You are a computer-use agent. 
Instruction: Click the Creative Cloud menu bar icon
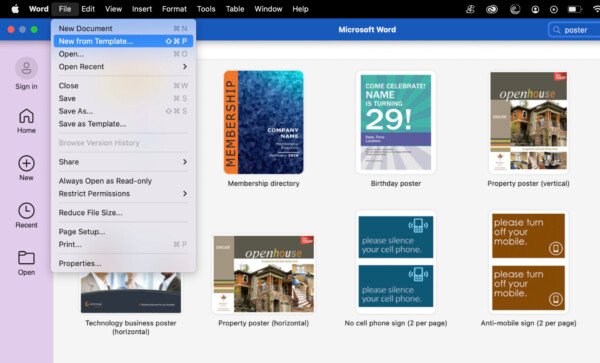coord(492,9)
